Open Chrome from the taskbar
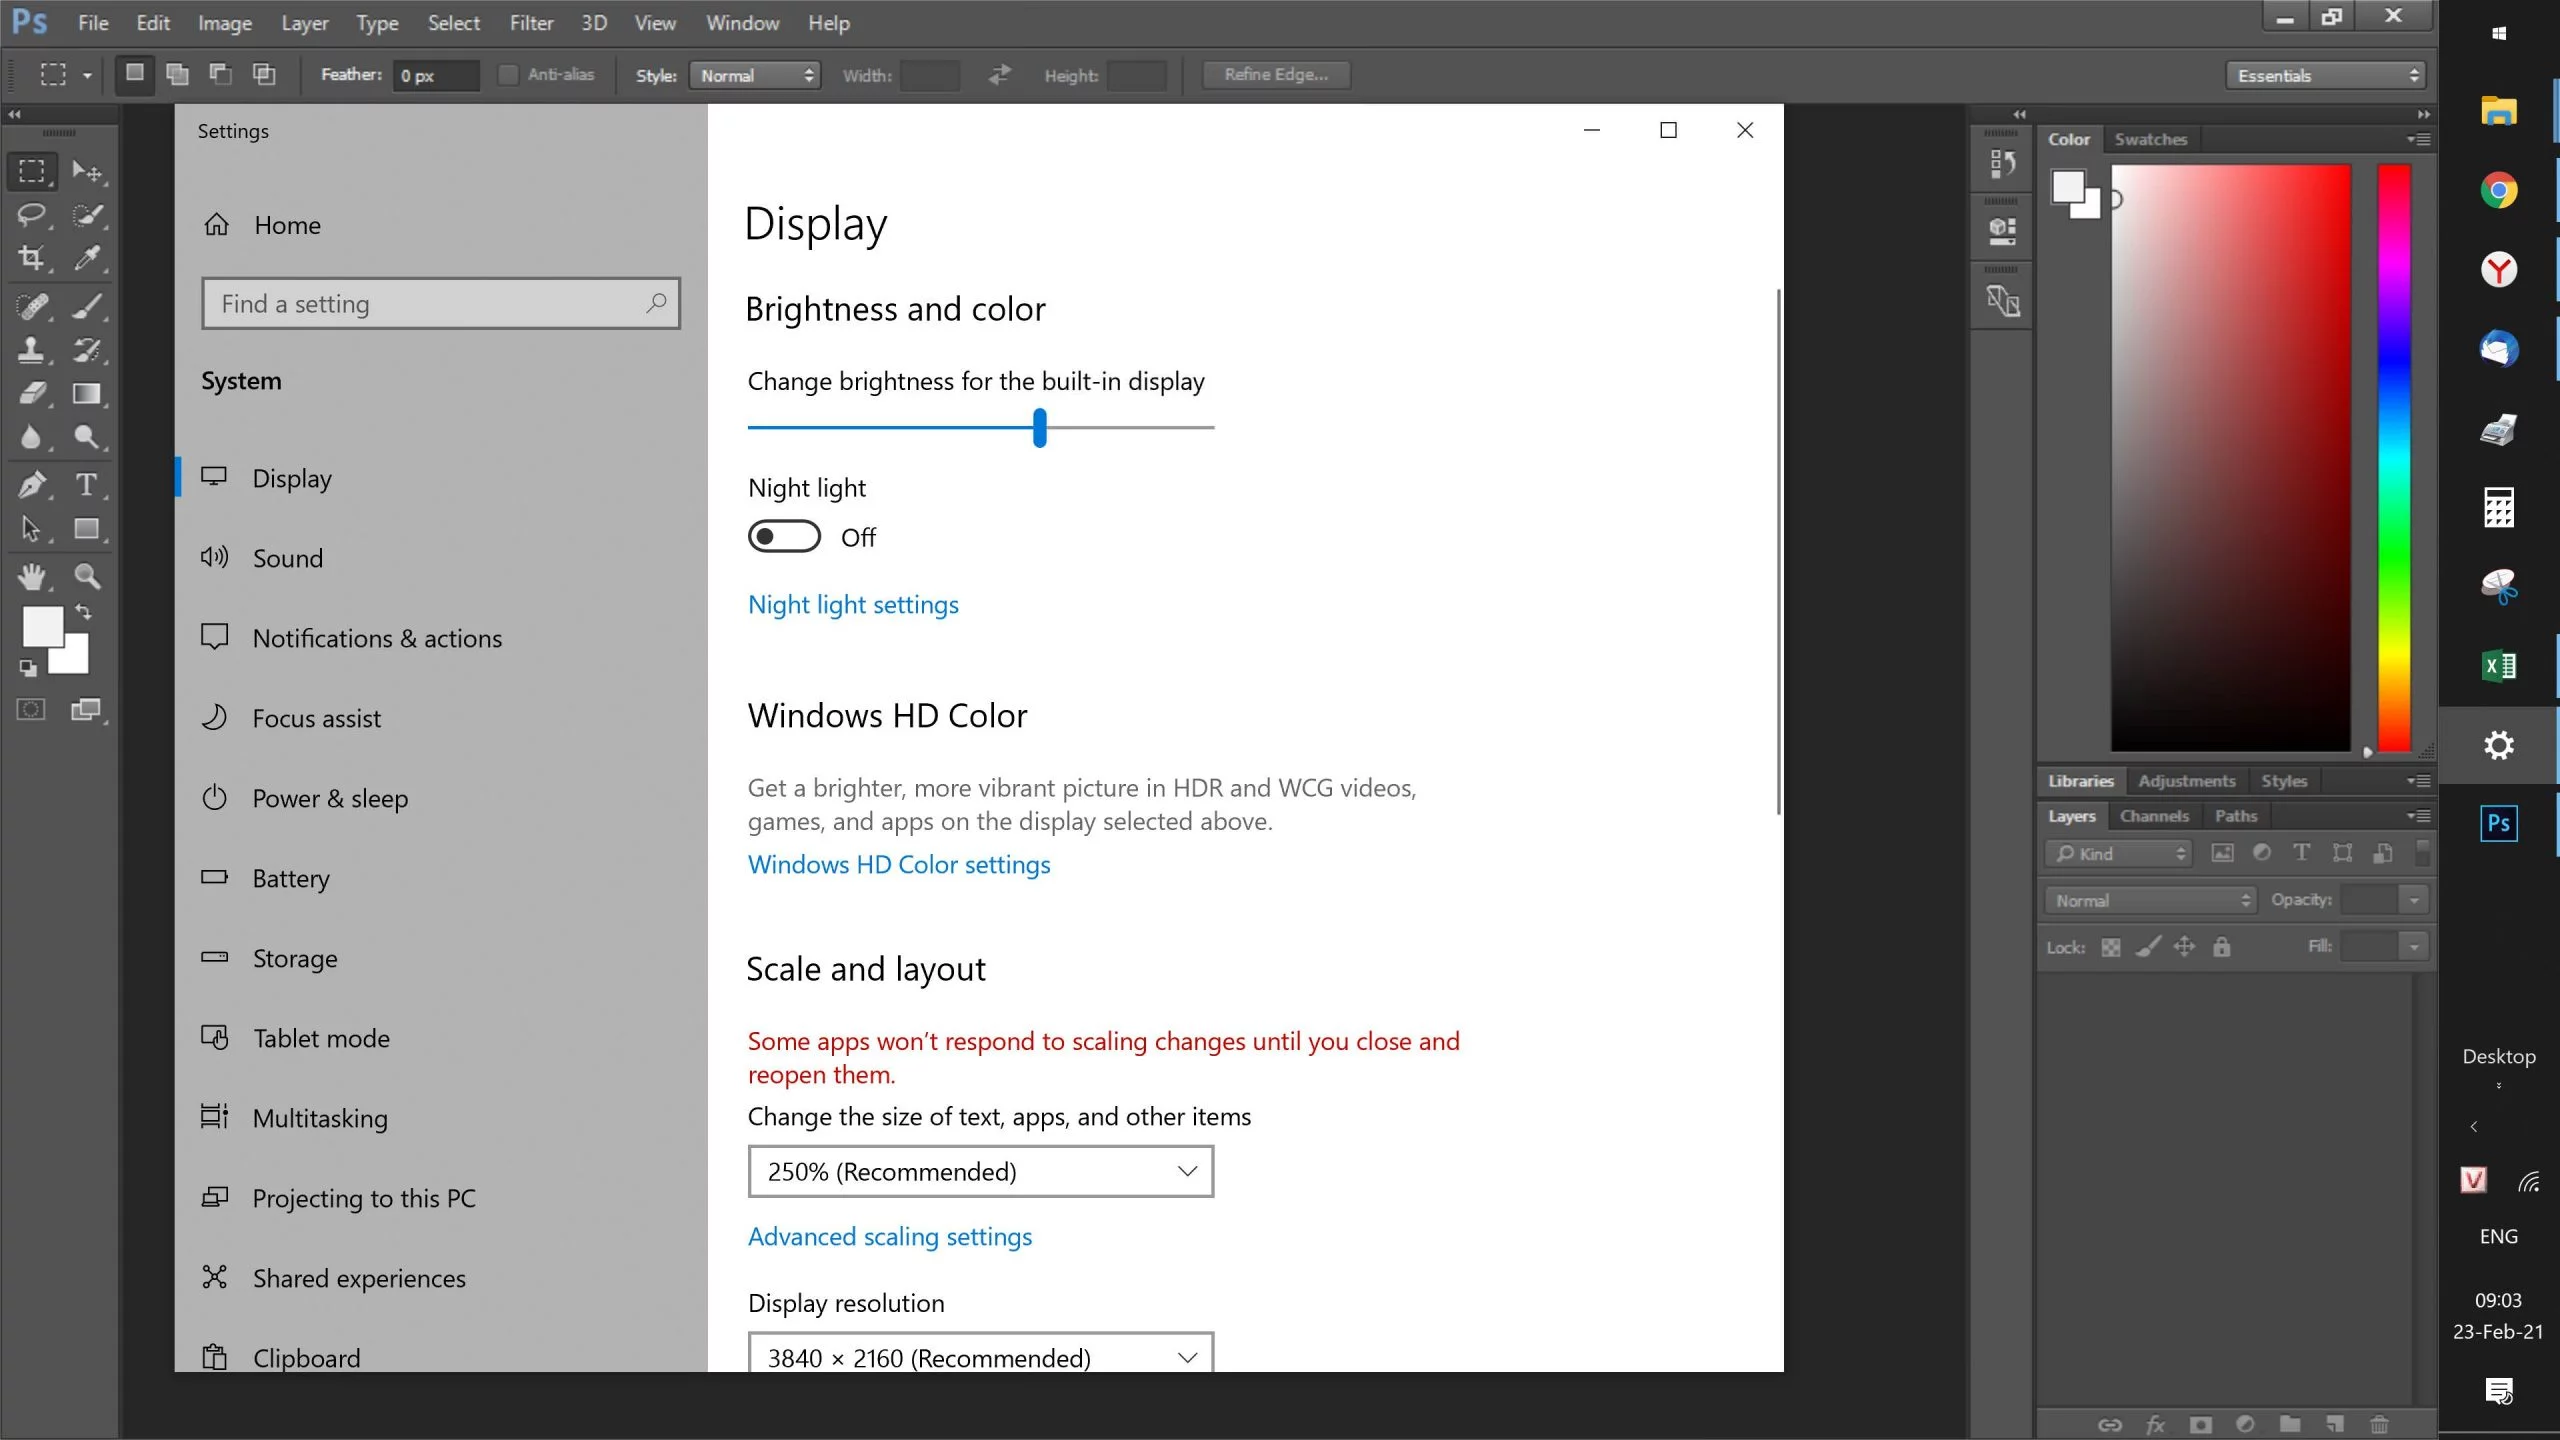The width and height of the screenshot is (2560, 1440). tap(2498, 190)
